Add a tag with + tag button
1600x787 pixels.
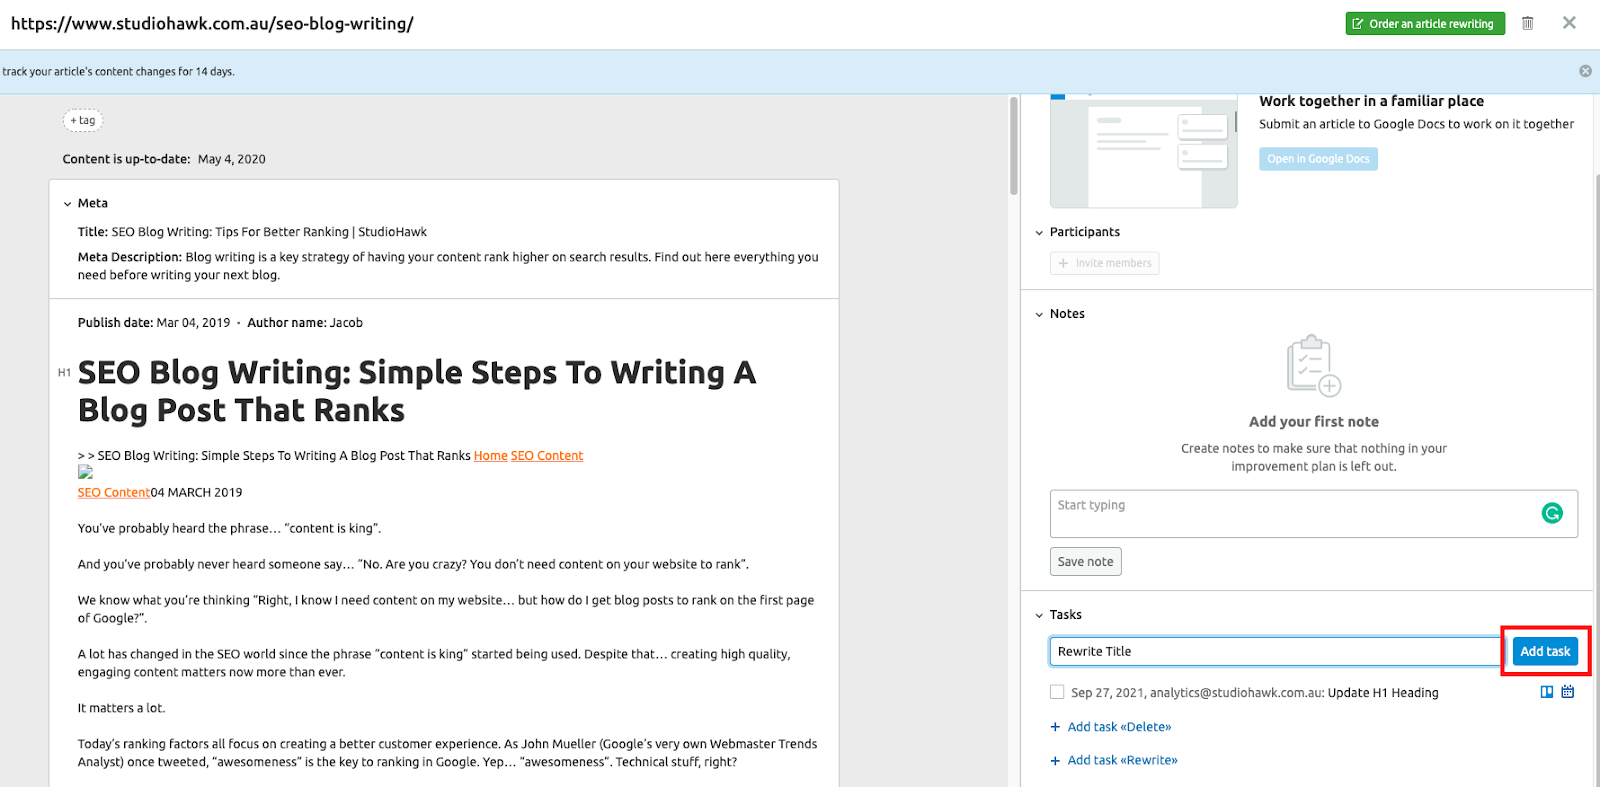83,120
